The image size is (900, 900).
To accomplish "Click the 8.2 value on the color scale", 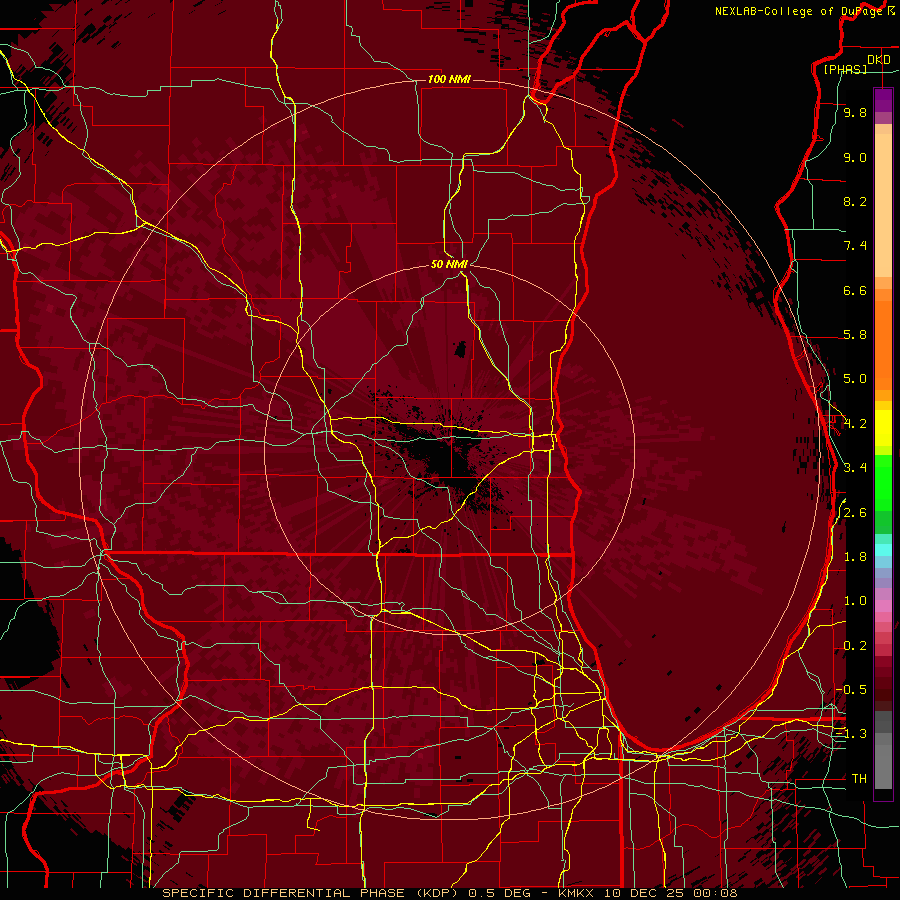I will point(855,201).
